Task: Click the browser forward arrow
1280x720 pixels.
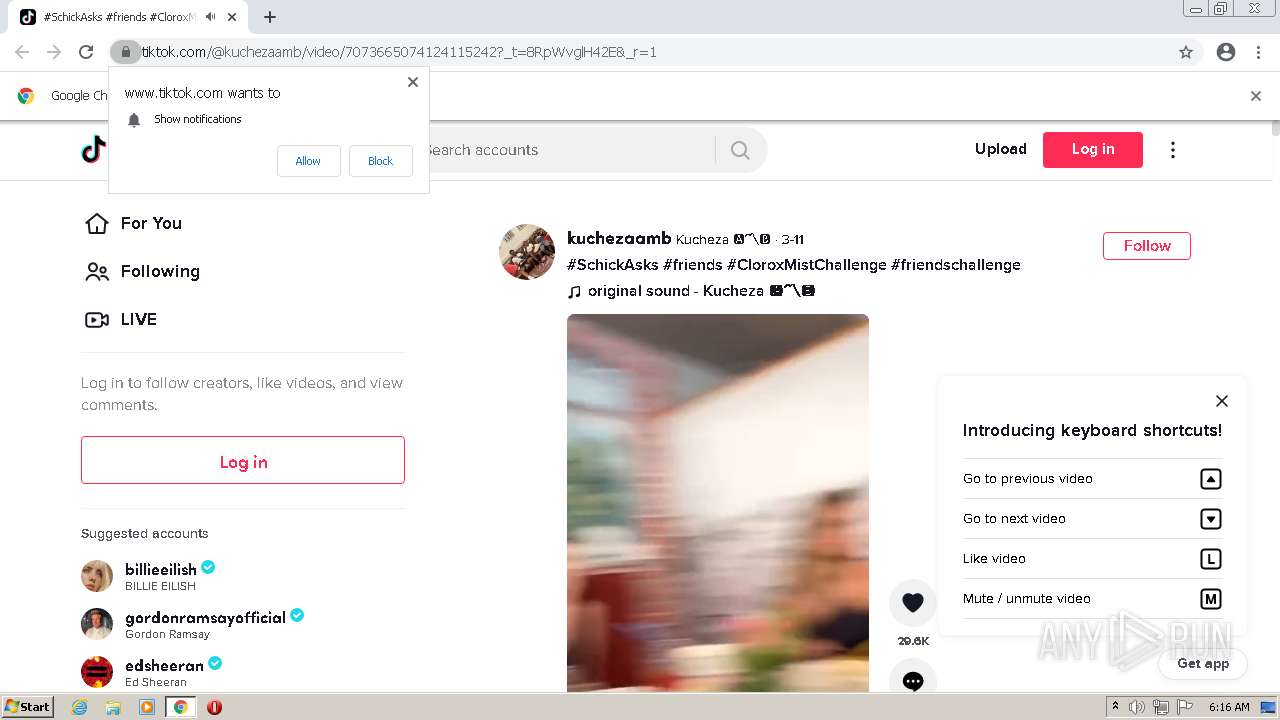Action: pyautogui.click(x=54, y=52)
